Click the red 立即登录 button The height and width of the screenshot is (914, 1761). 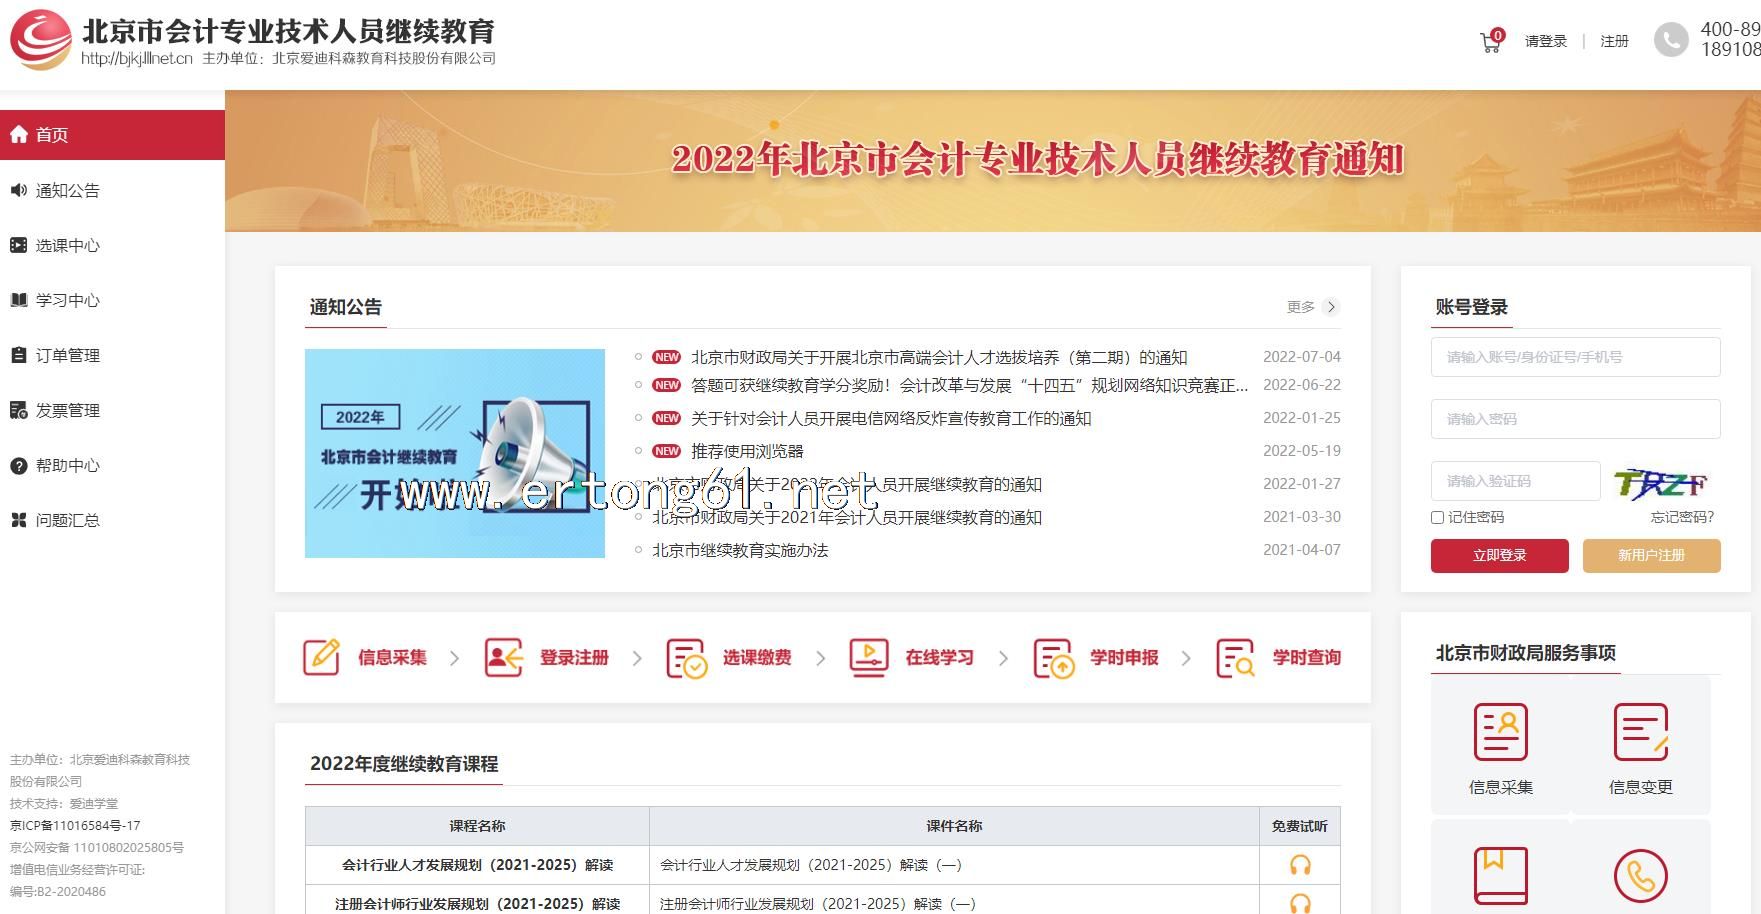1499,555
